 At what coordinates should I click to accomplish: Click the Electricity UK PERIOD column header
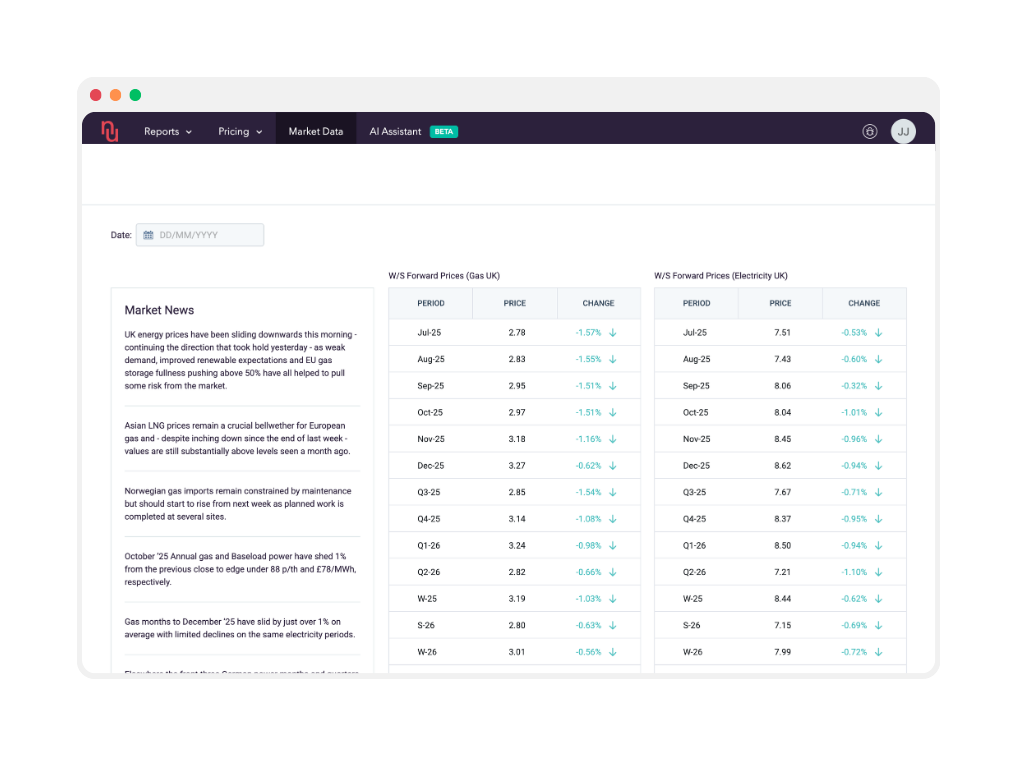pyautogui.click(x=697, y=304)
